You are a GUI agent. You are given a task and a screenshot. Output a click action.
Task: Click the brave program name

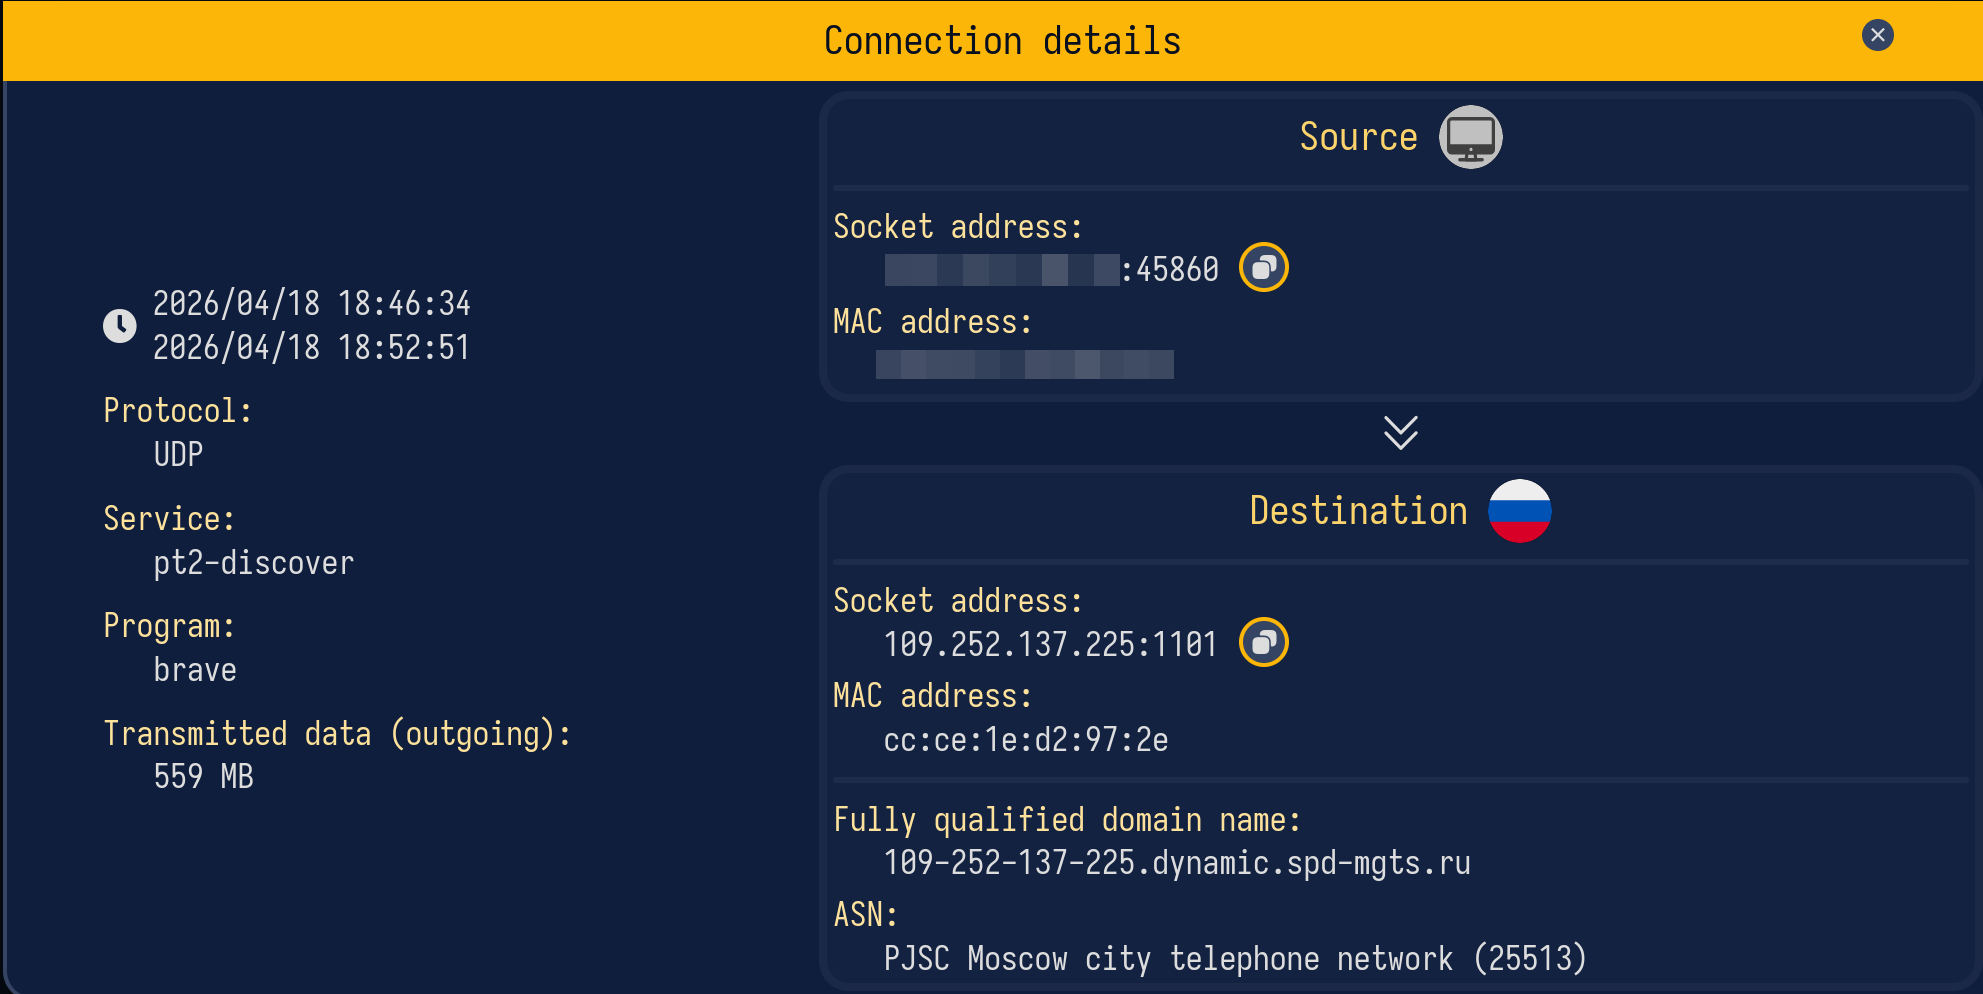click(x=195, y=670)
